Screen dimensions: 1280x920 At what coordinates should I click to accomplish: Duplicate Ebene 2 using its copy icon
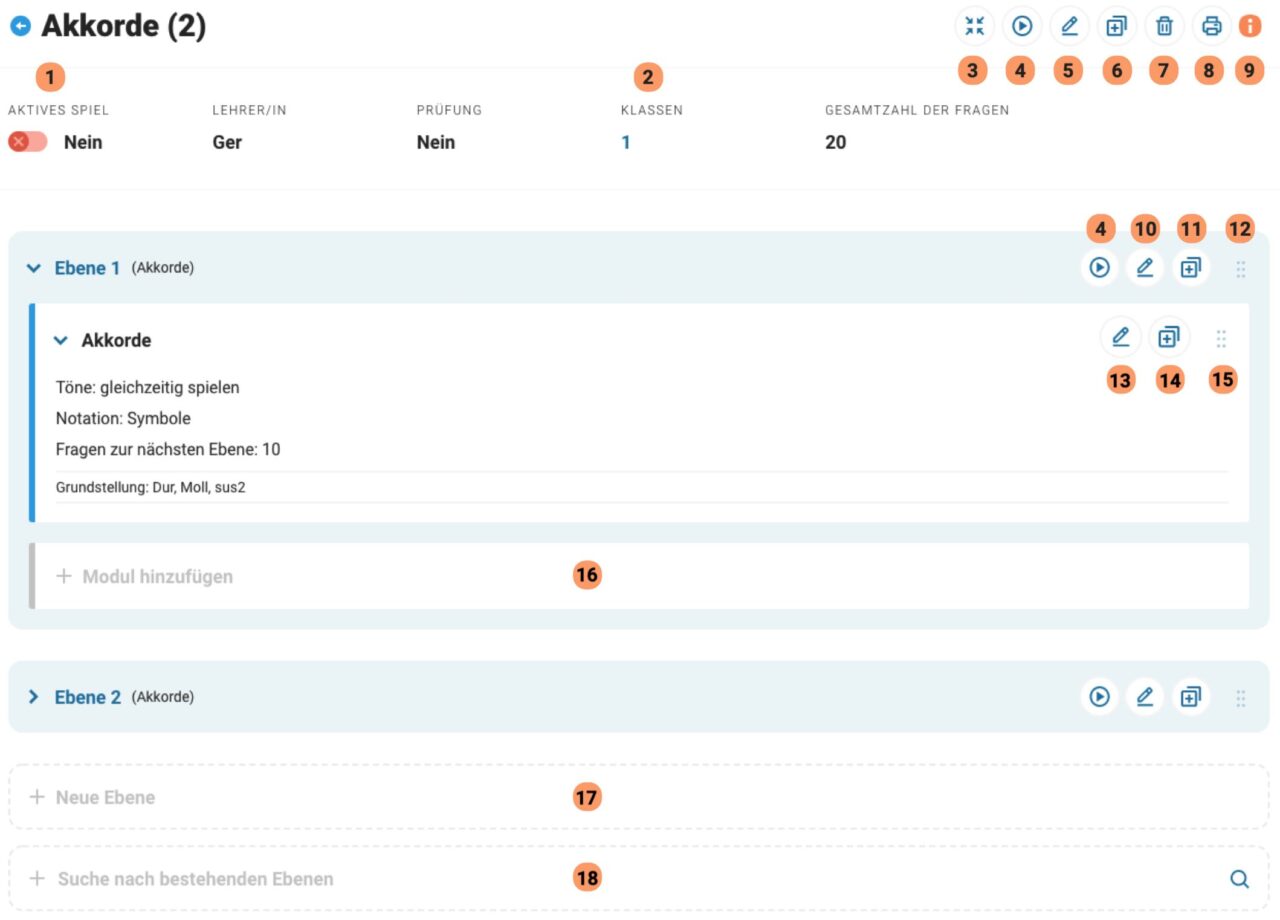pos(1190,697)
